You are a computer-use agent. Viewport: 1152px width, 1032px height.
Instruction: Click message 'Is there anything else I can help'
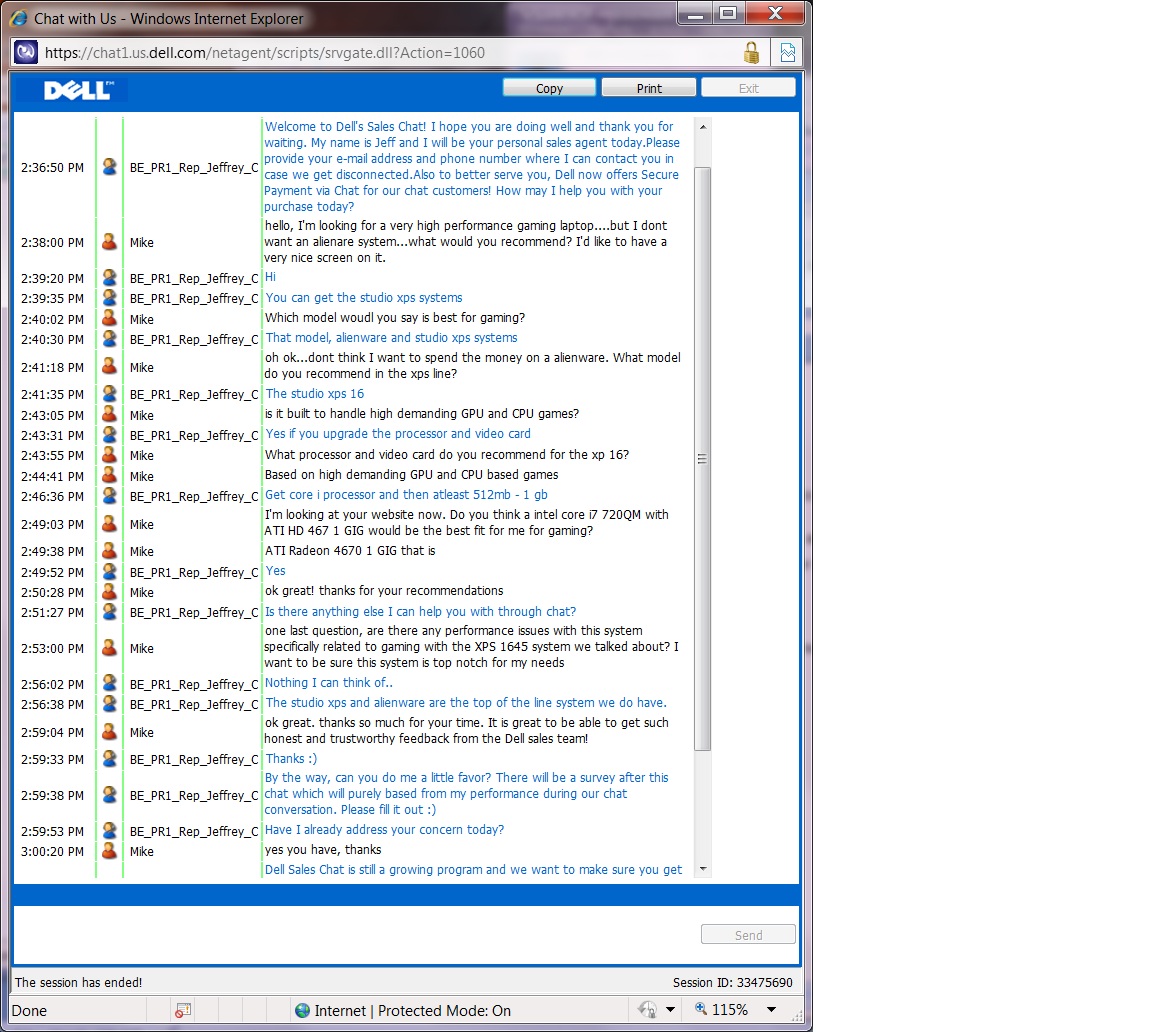point(420,612)
